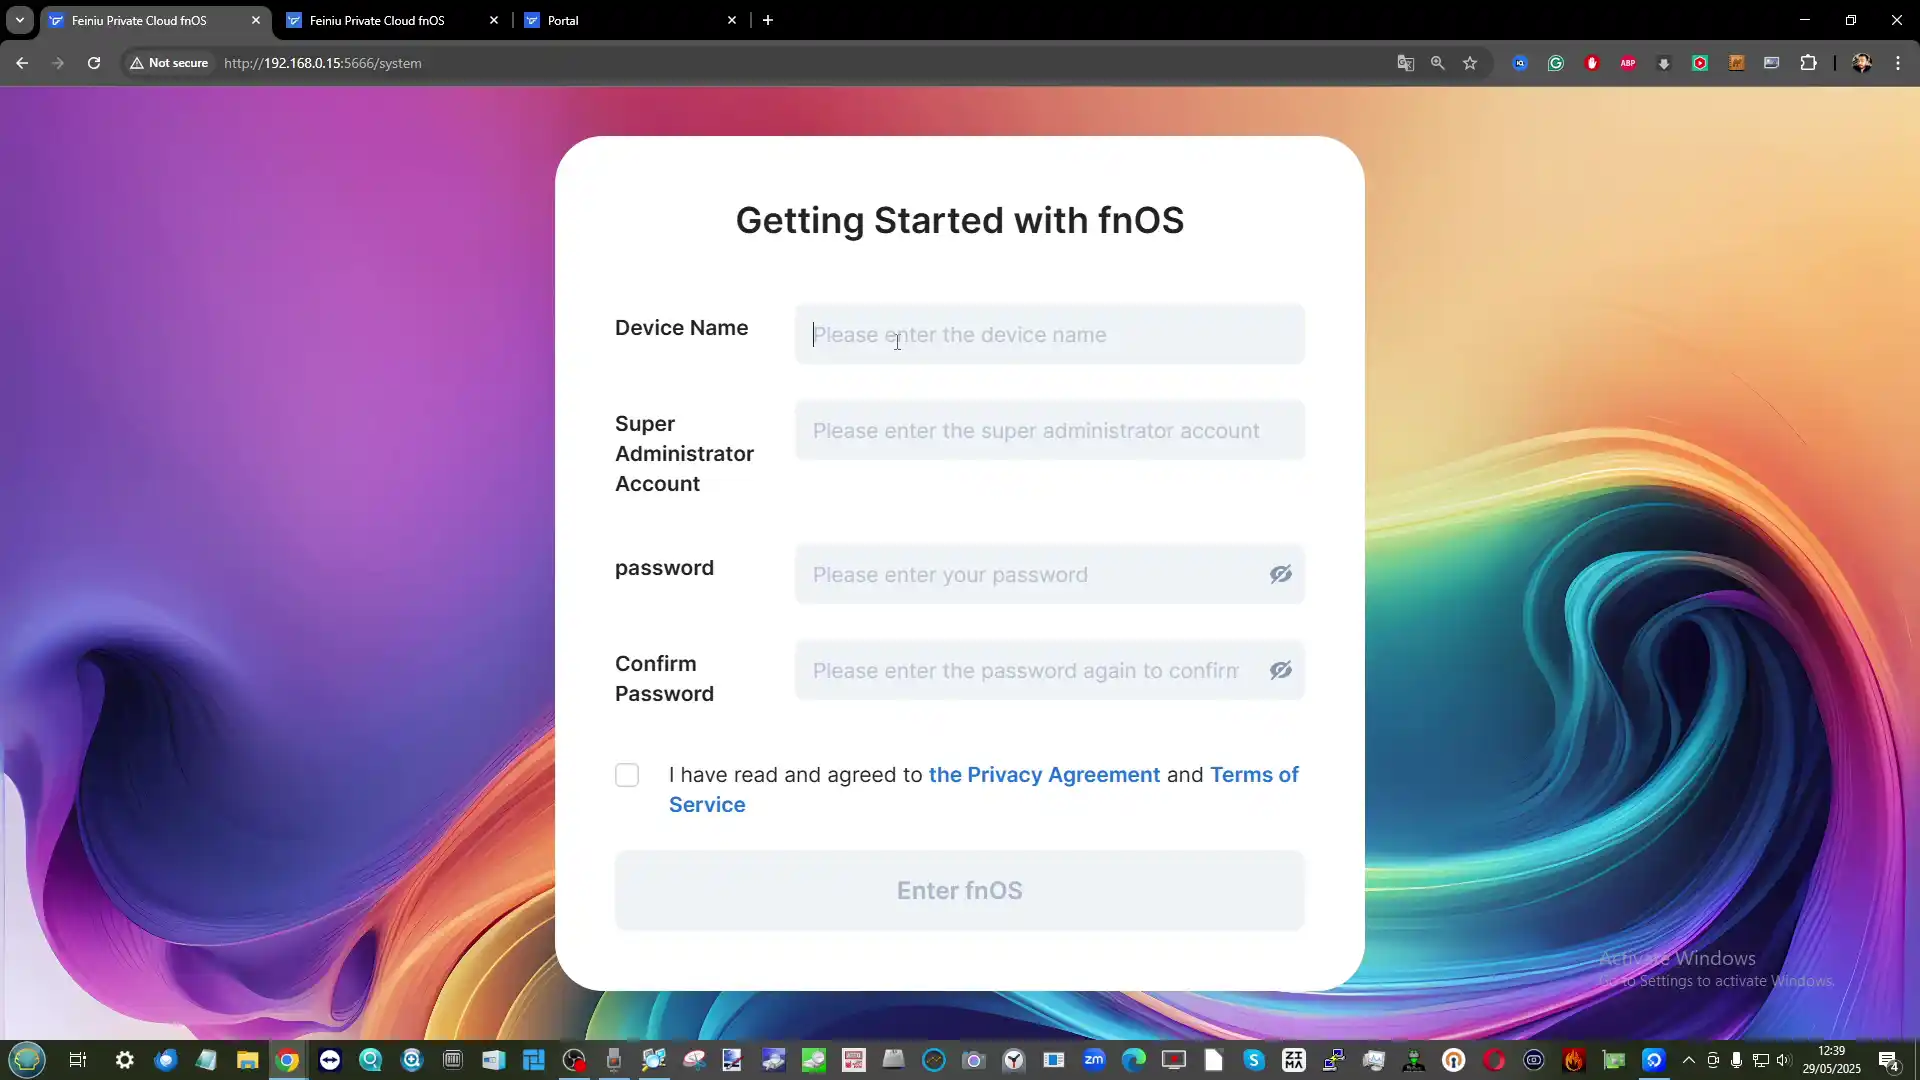Screen dimensions: 1920x1080
Task: Open Opera browser from the taskbar
Action: (1494, 1060)
